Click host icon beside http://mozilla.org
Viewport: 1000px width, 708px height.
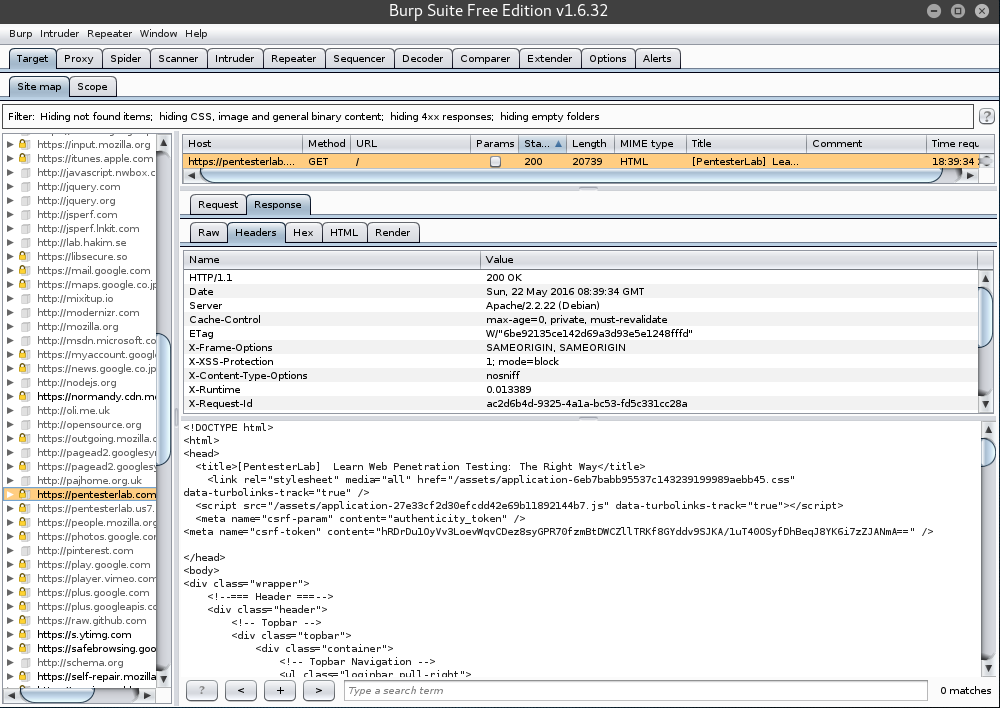[24, 327]
